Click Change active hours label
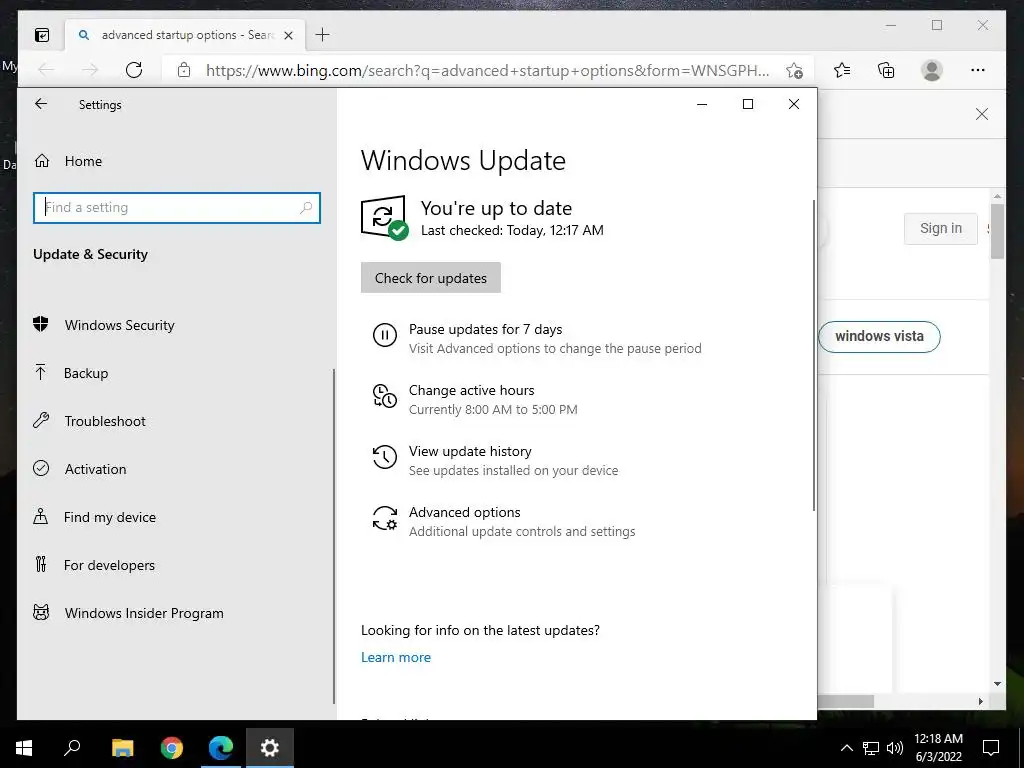Image resolution: width=1024 pixels, height=768 pixels. pos(472,390)
